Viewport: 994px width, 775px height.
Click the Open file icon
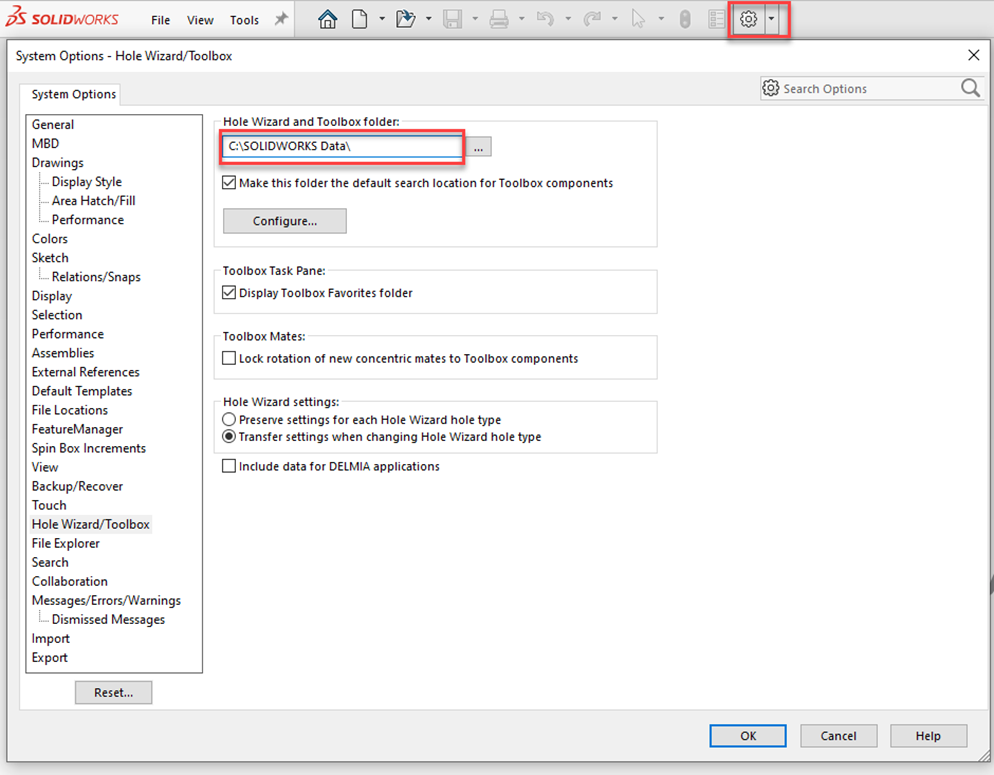coord(408,19)
